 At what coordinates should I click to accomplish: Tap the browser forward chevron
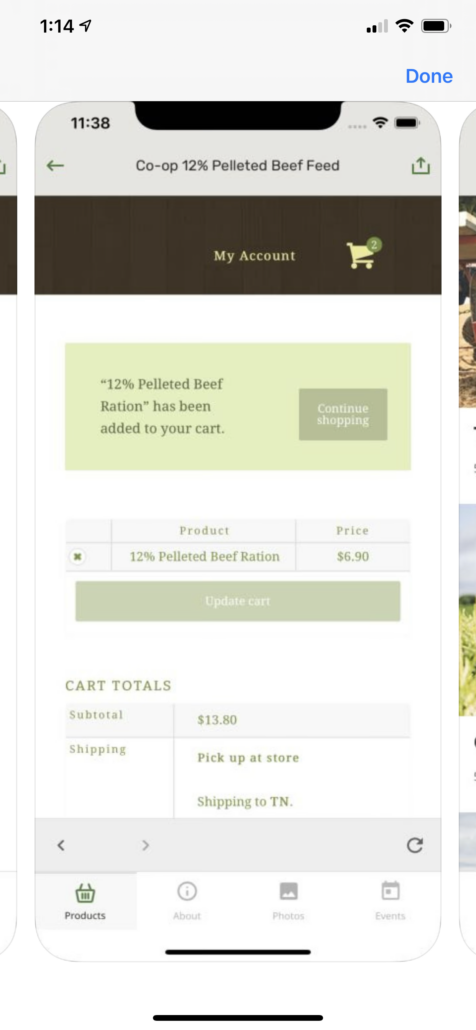[146, 845]
